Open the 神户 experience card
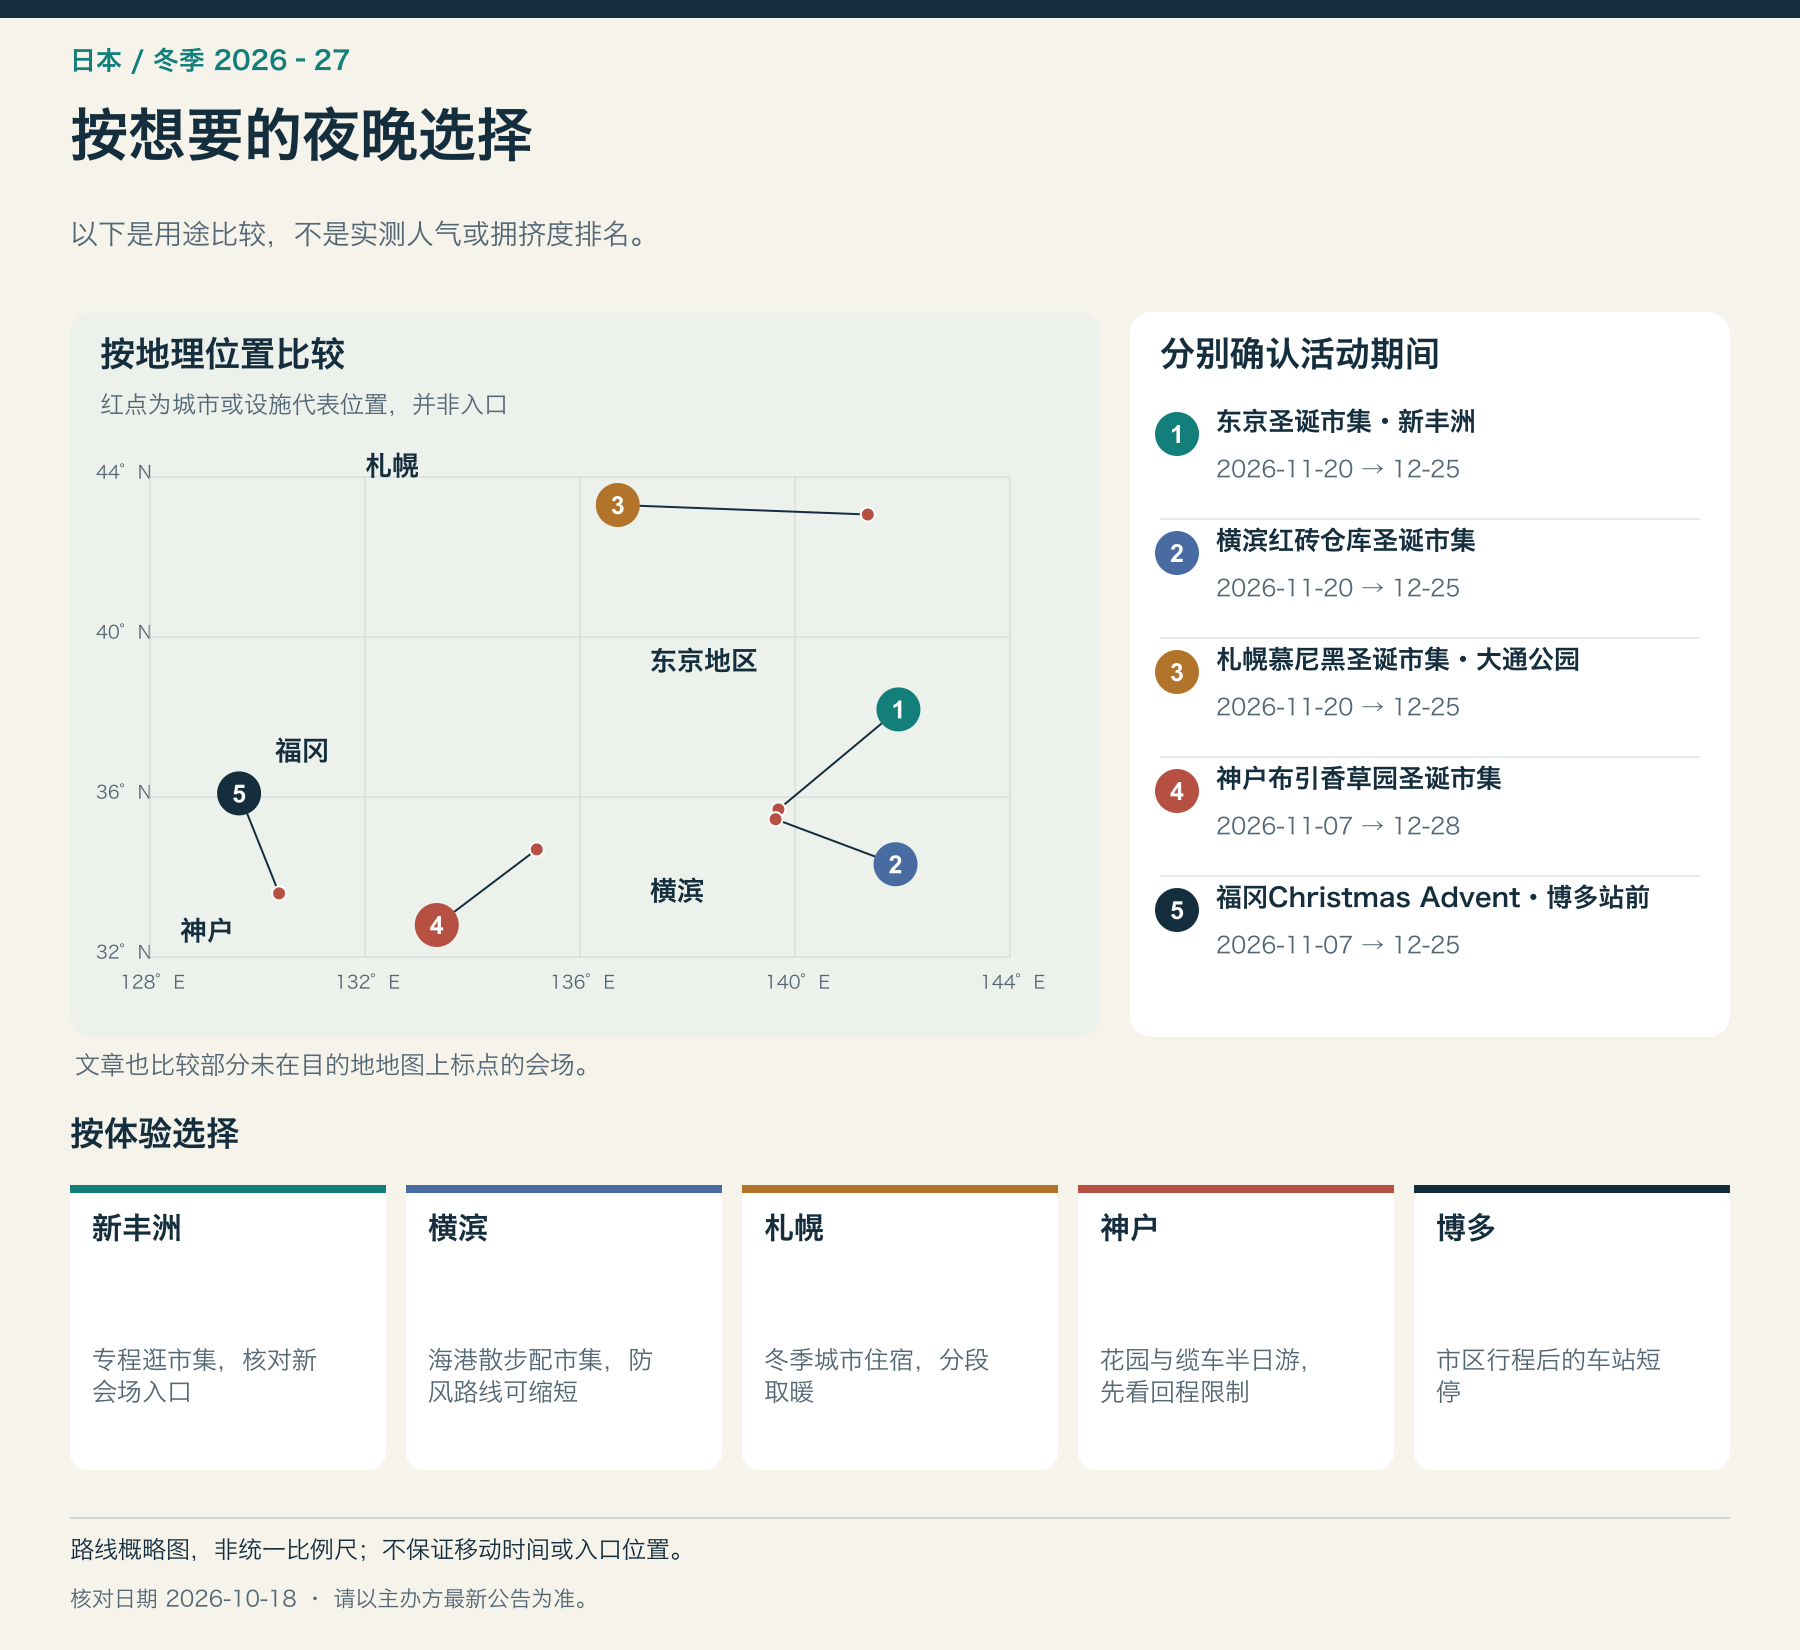 [1236, 1327]
